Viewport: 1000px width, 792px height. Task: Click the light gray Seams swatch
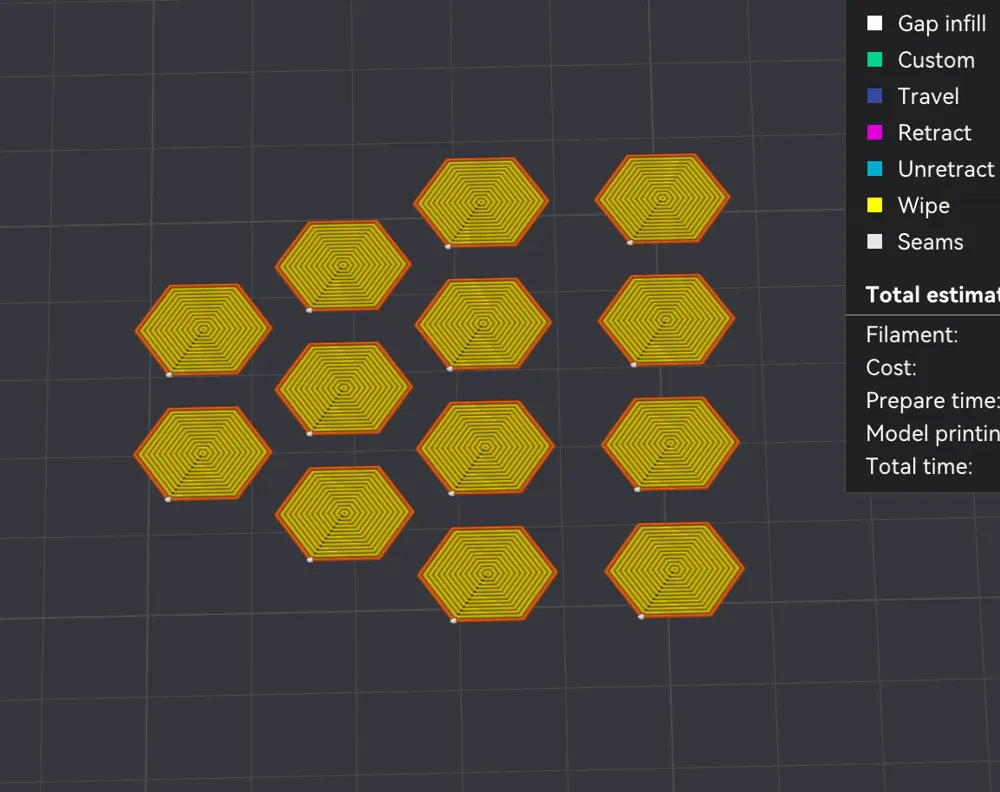coord(875,242)
